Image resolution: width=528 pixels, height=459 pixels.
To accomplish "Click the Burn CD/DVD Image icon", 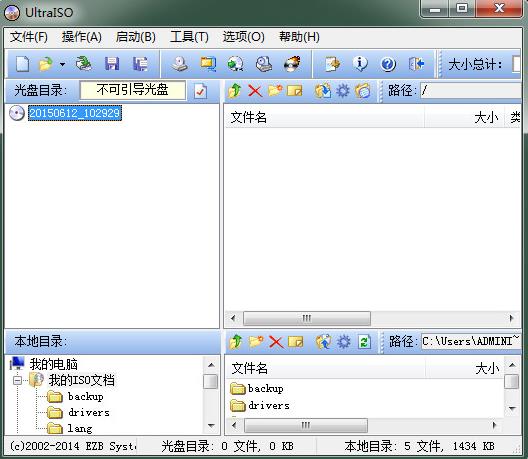I will [x=292, y=64].
